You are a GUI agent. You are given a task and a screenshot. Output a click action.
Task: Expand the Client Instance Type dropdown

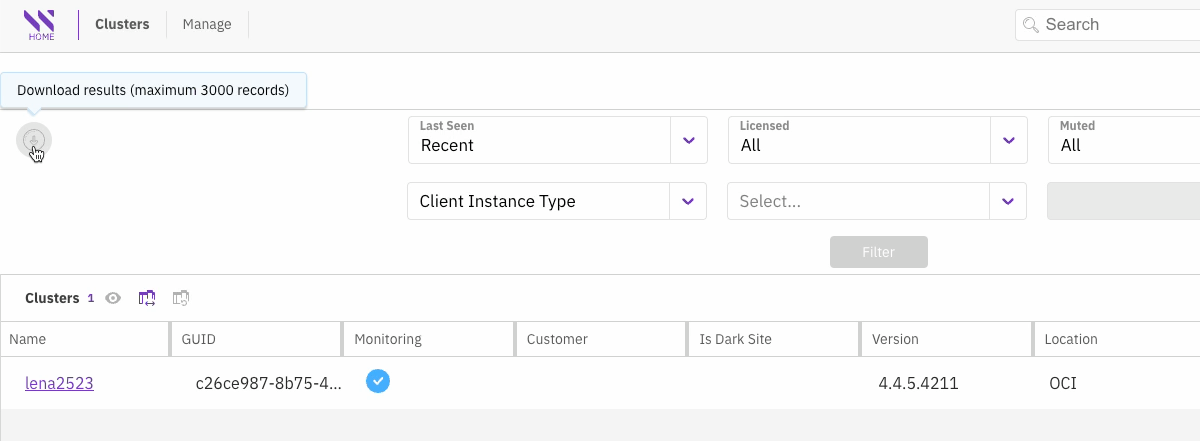pos(688,201)
